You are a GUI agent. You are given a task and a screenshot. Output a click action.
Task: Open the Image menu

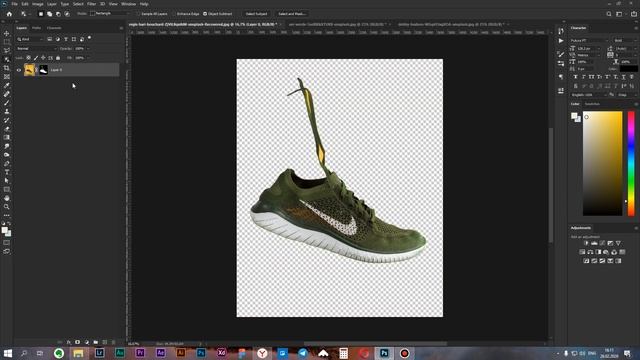38,4
